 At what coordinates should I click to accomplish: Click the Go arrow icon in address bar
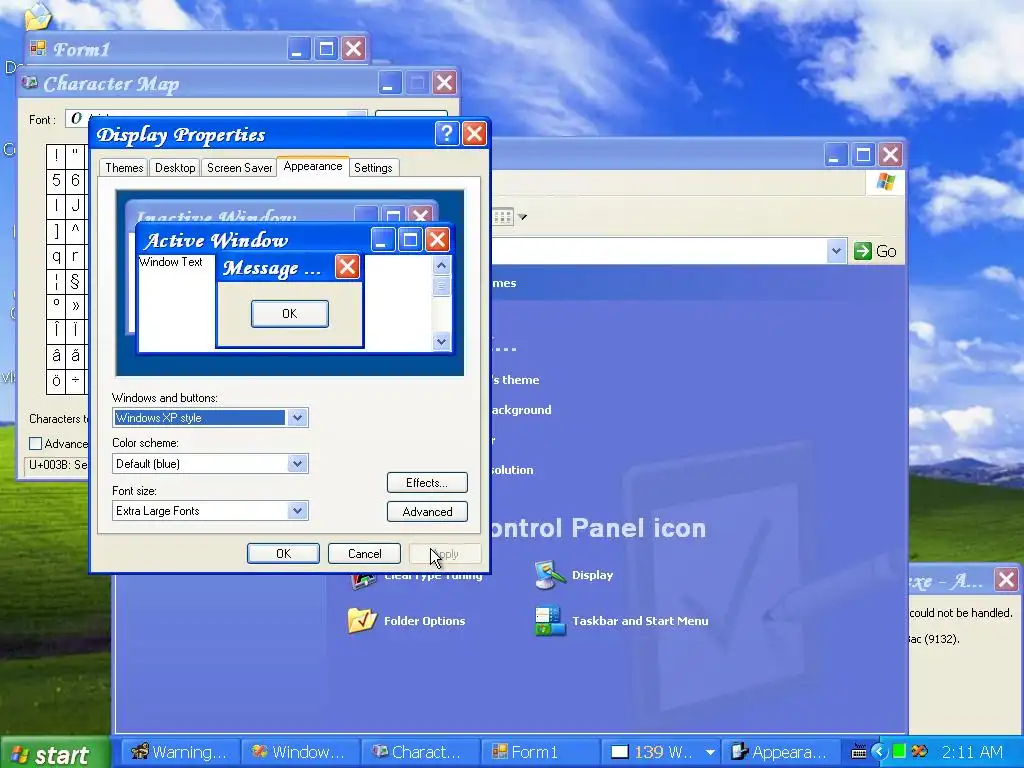coord(863,251)
